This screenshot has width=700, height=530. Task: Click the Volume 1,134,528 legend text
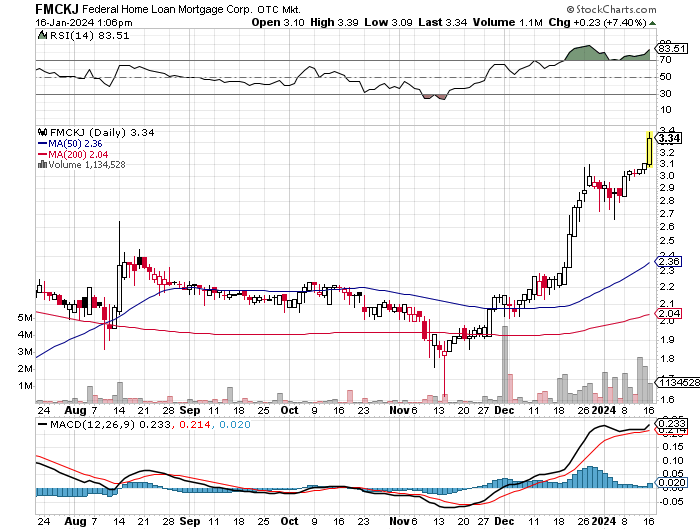pos(87,165)
